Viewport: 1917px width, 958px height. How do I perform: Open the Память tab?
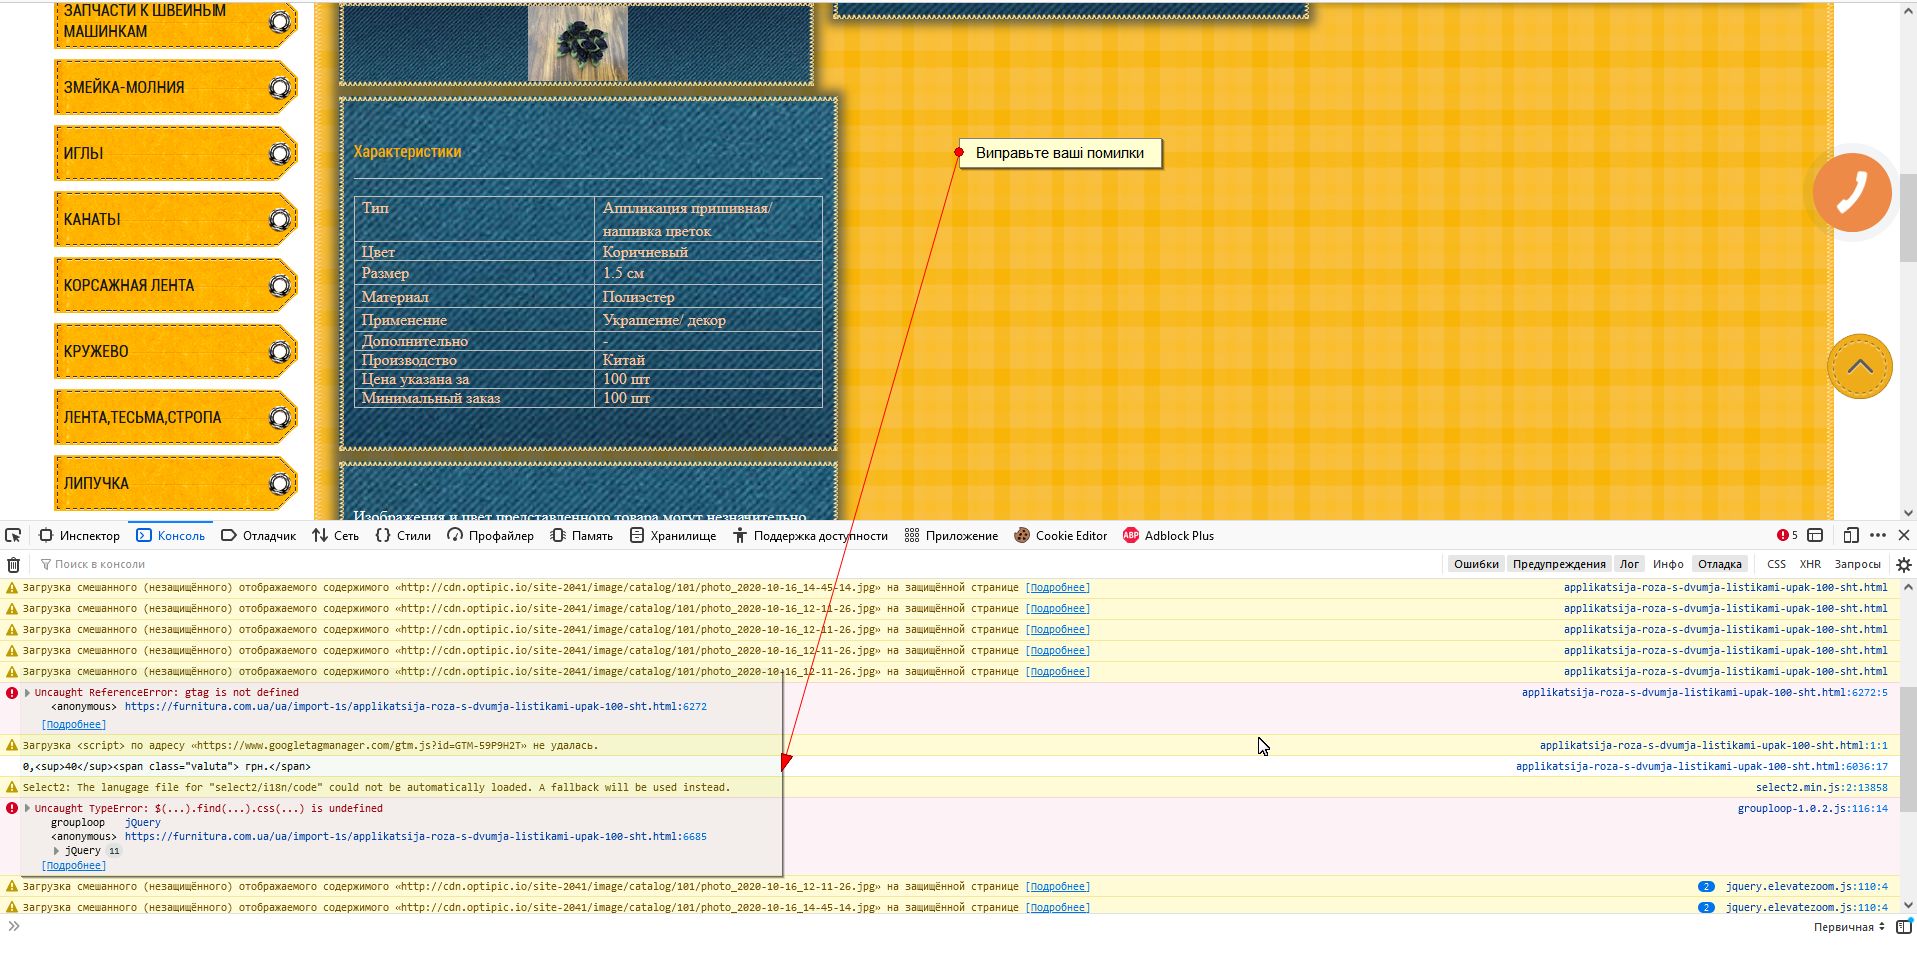click(582, 535)
